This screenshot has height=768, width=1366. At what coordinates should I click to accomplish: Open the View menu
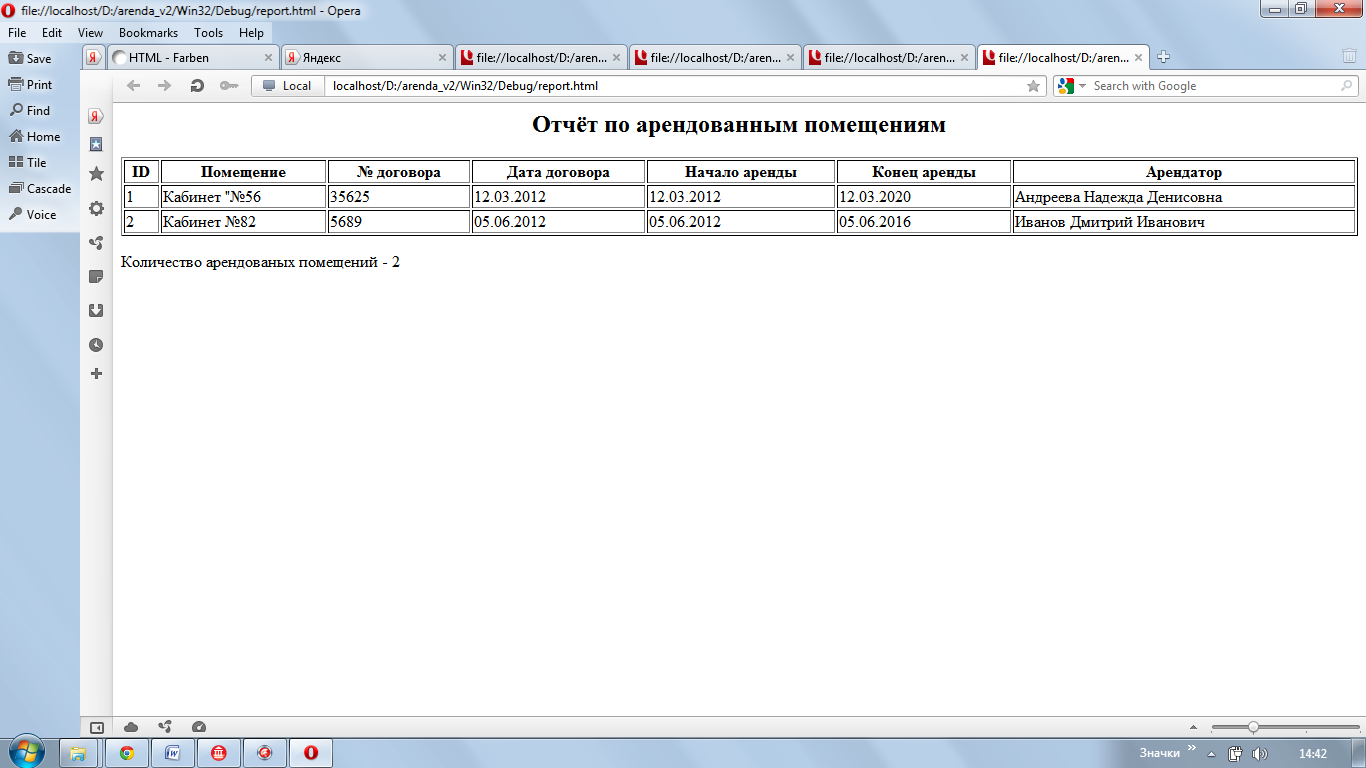pyautogui.click(x=90, y=33)
